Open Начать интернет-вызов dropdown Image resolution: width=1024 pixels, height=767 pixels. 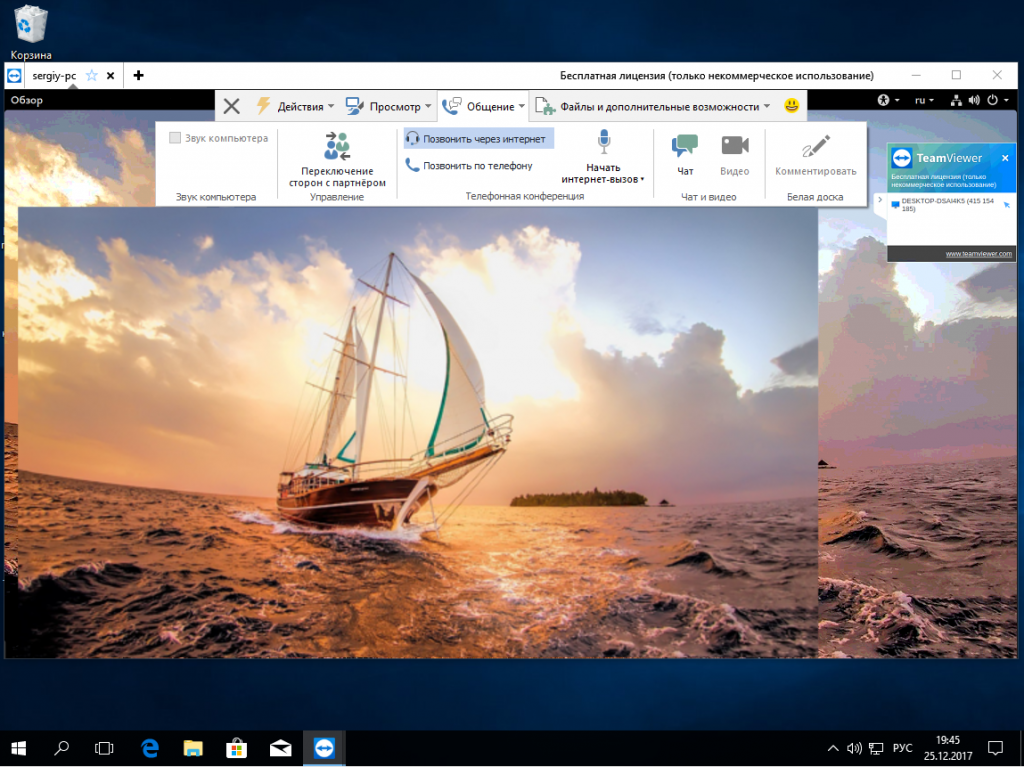(x=604, y=173)
